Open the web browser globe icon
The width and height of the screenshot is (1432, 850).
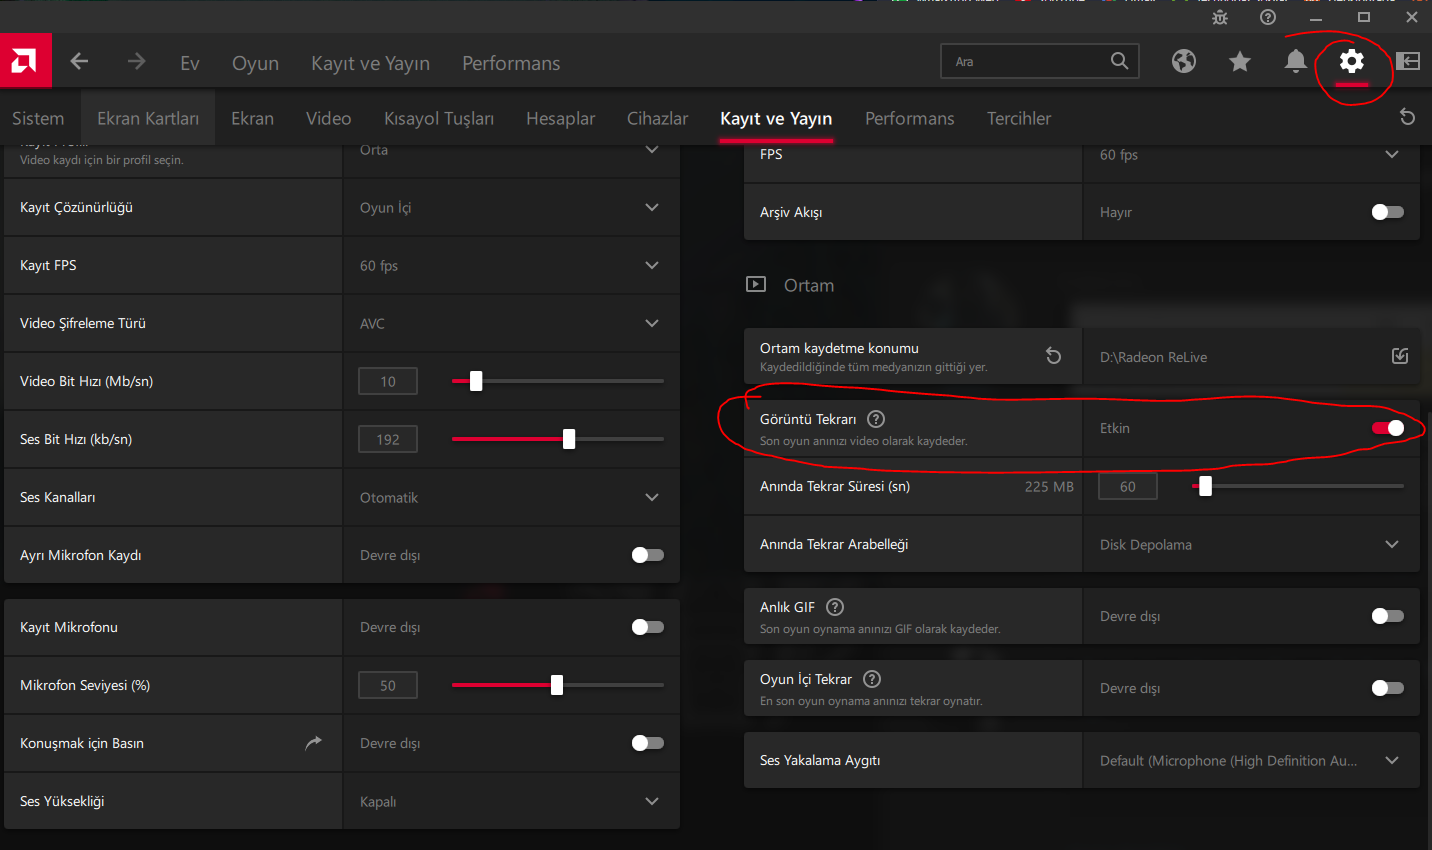point(1184,62)
